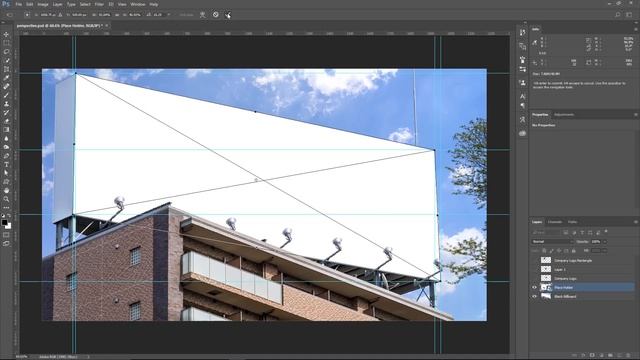Select the Lasso tool
This screenshot has height=360, width=640.
tap(6, 52)
